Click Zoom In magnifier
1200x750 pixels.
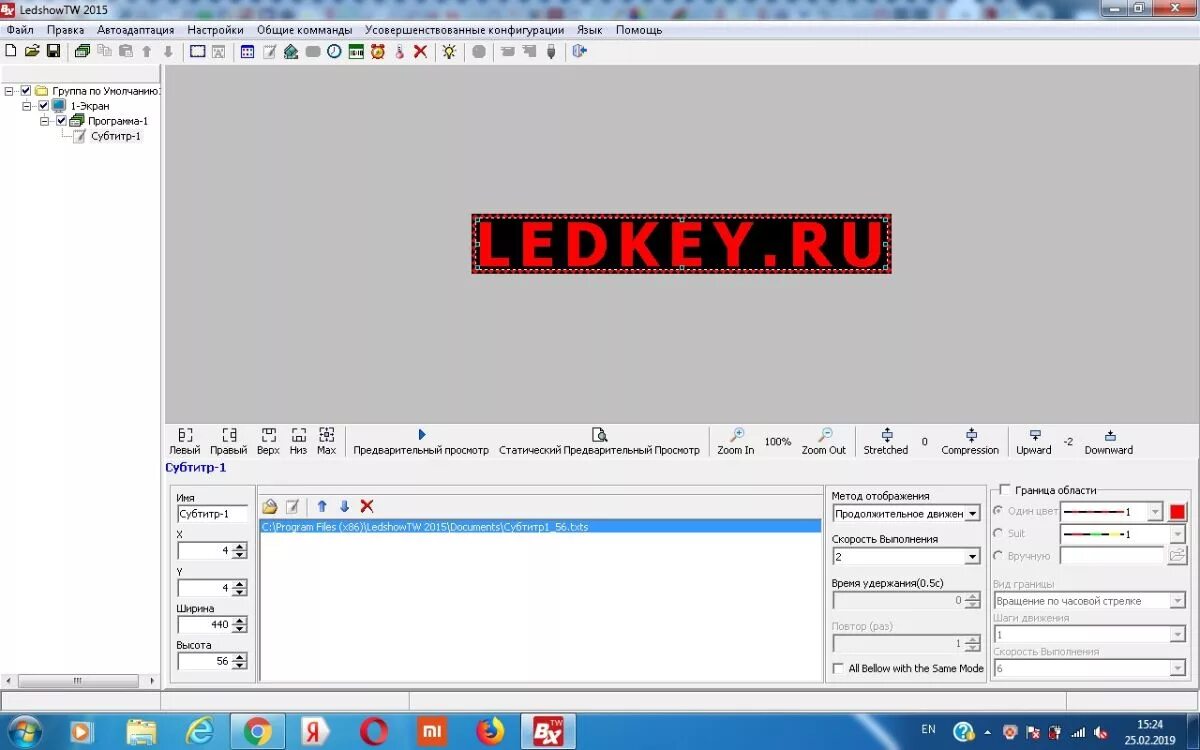click(x=736, y=441)
